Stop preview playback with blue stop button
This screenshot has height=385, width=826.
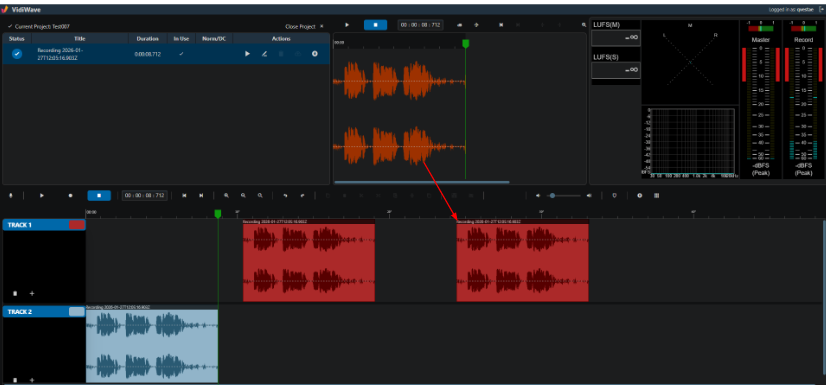click(375, 25)
